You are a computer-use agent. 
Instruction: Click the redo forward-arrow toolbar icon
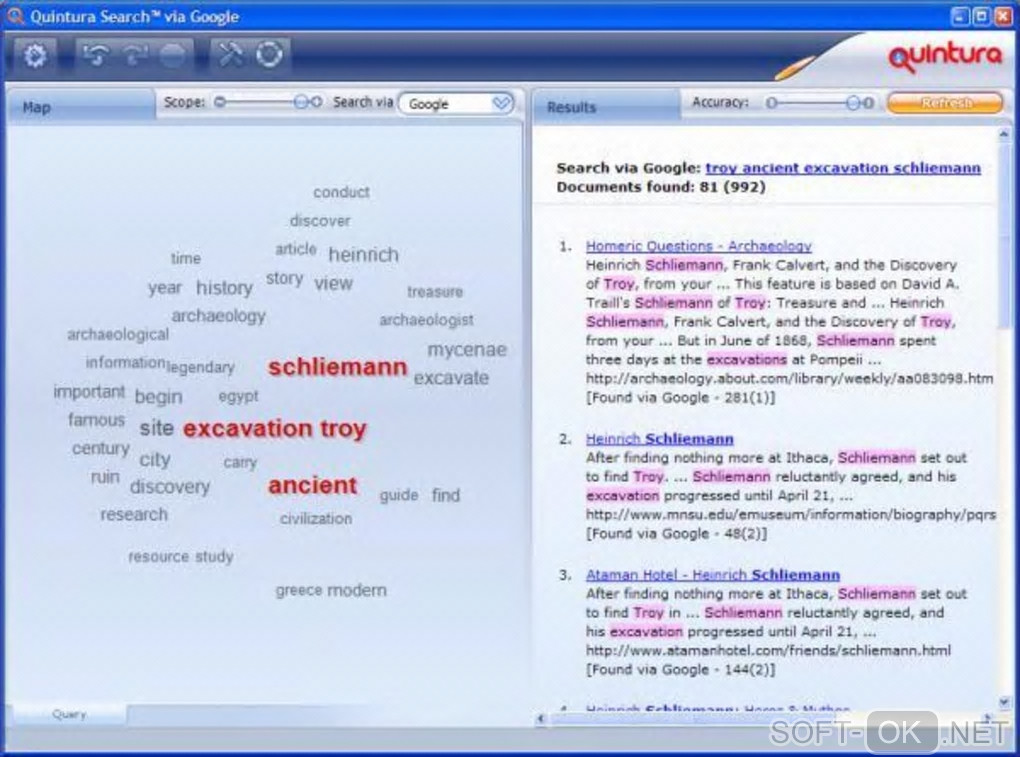135,55
